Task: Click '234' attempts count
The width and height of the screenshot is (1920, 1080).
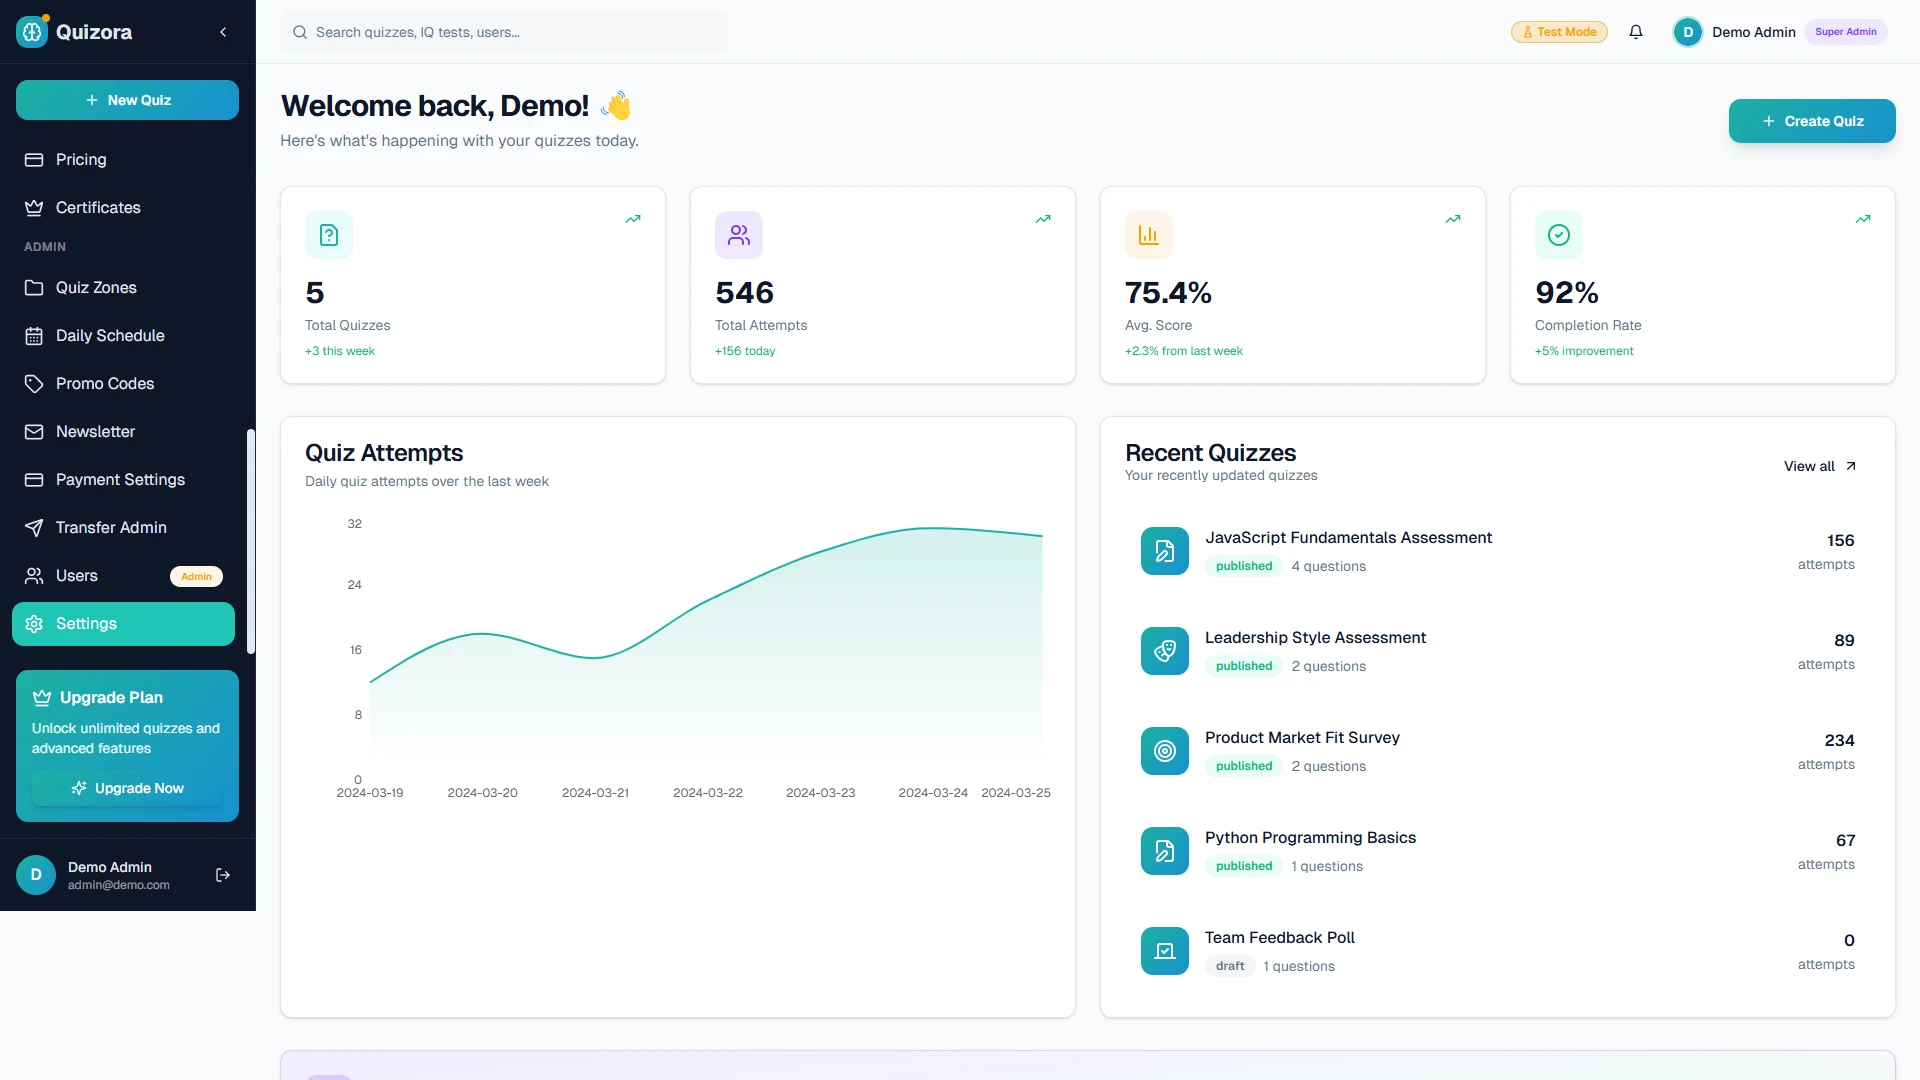Action: point(1840,740)
